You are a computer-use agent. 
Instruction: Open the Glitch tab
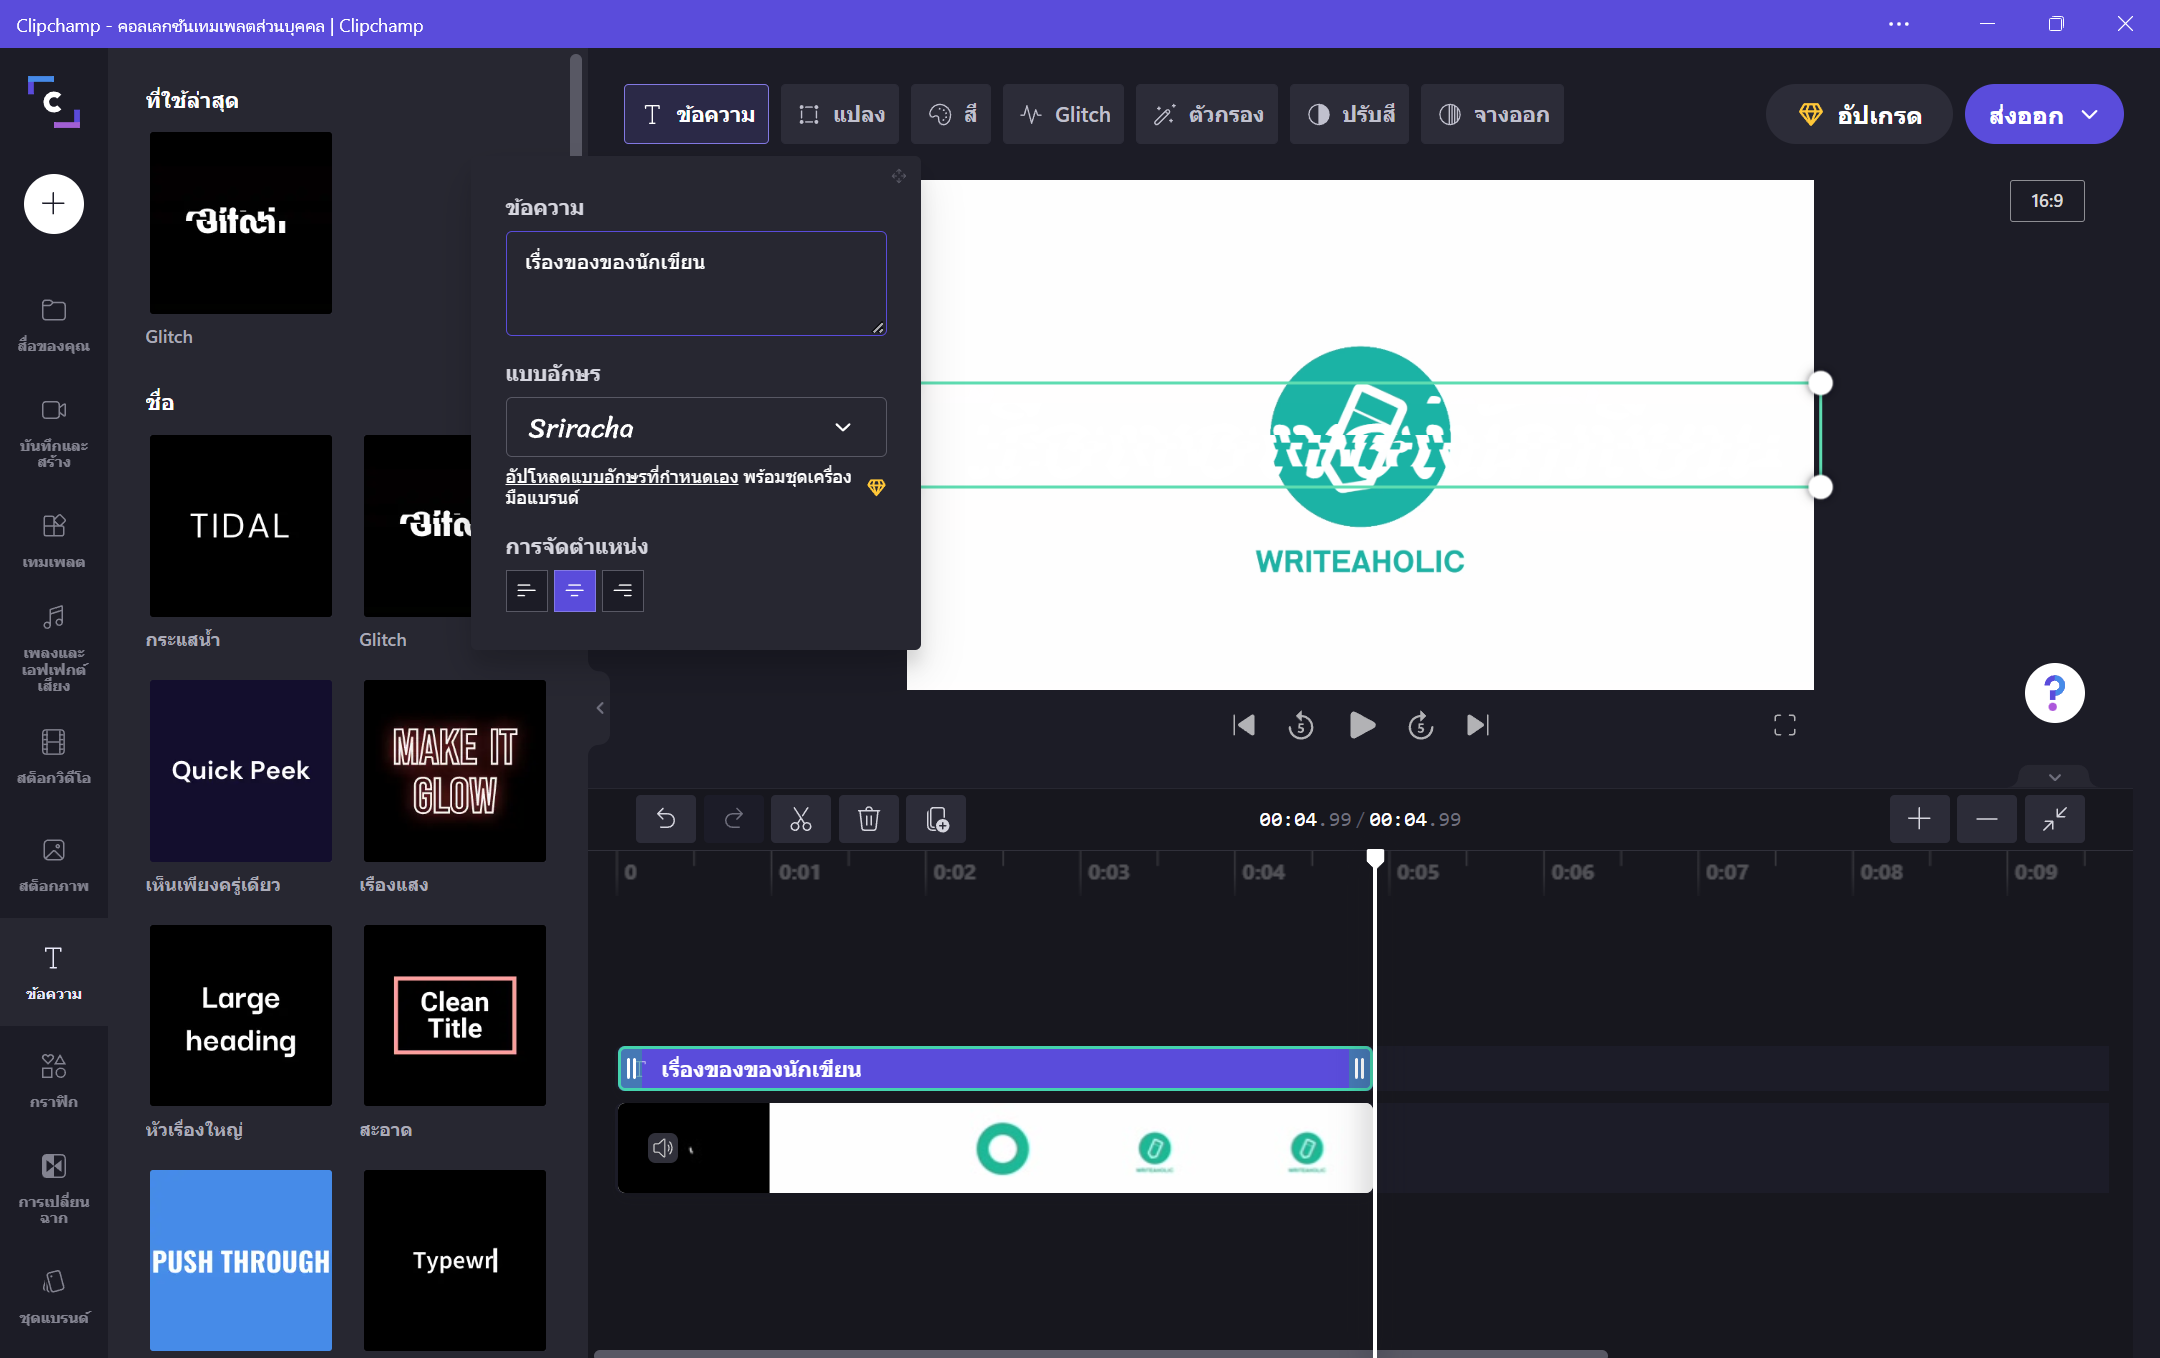[1063, 114]
